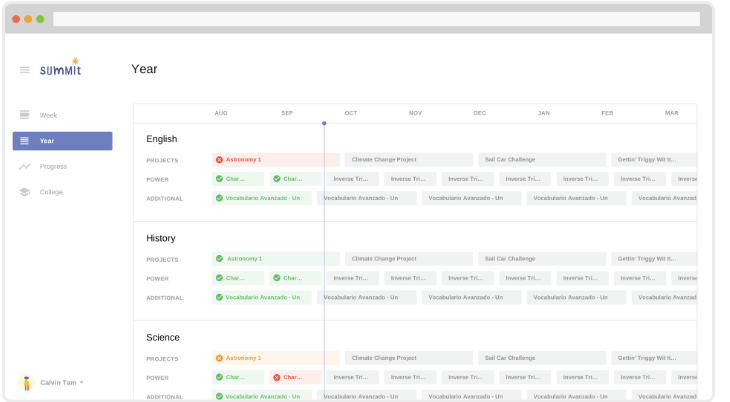The height and width of the screenshot is (402, 730).
Task: Click orange X icon on Science Astronomy 1
Action: (x=219, y=358)
